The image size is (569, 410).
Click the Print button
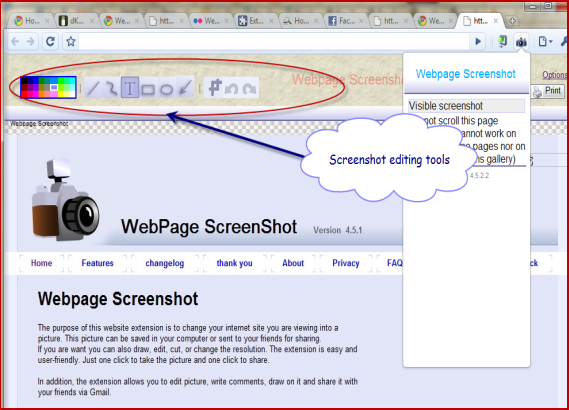click(548, 91)
